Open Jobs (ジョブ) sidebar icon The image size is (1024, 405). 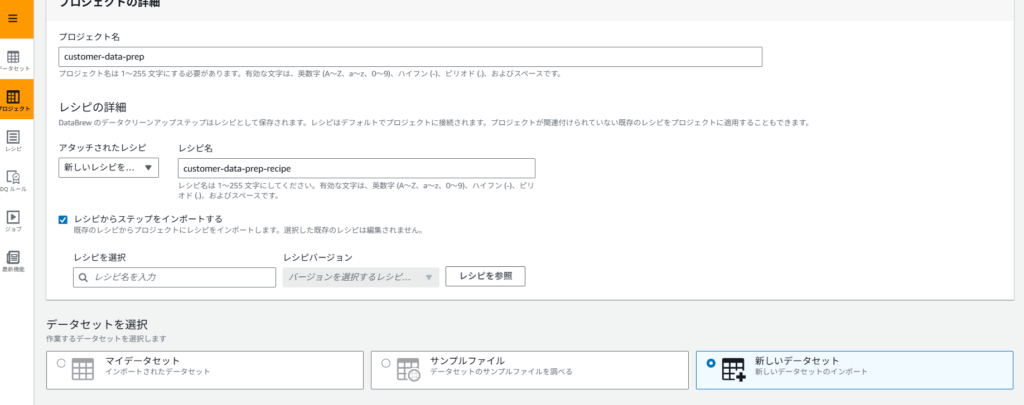[14, 219]
